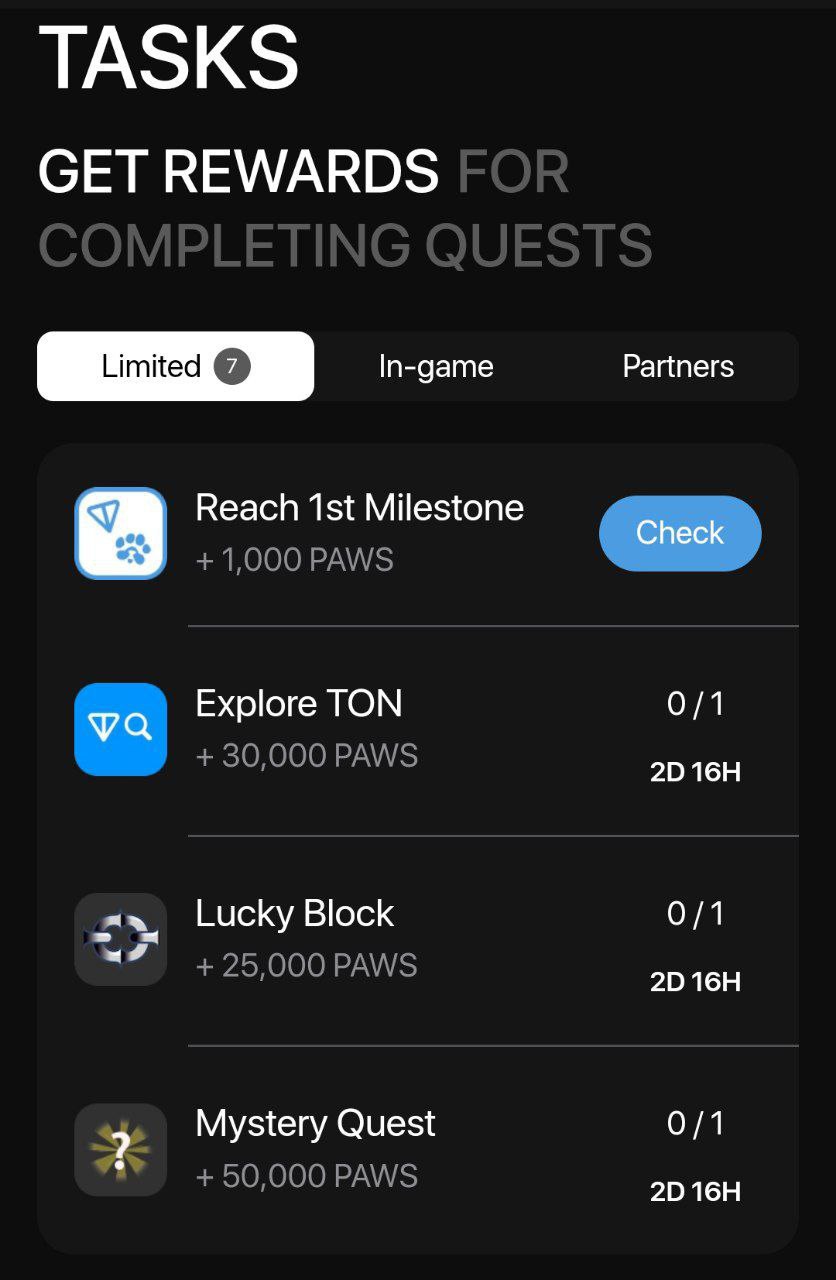Tap the Lucky Block arrows icon
Screen dimensions: 836x1280
pos(121,939)
